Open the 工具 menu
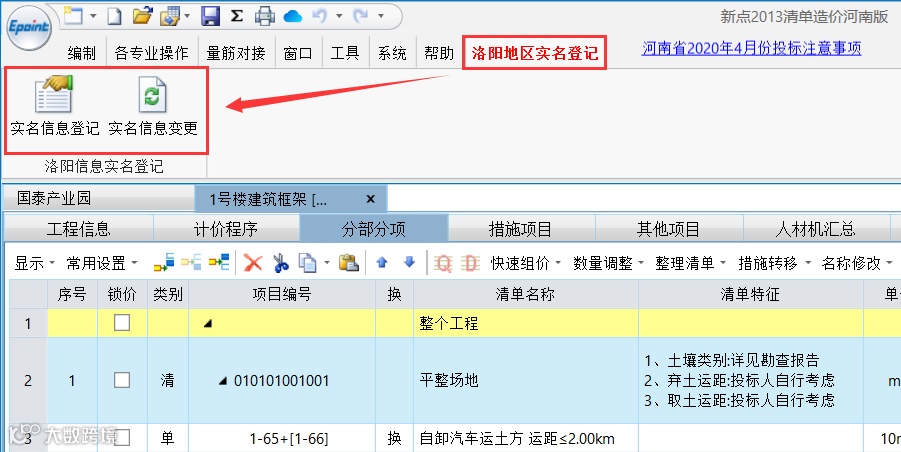Screen dimensions: 901x452 pos(345,53)
